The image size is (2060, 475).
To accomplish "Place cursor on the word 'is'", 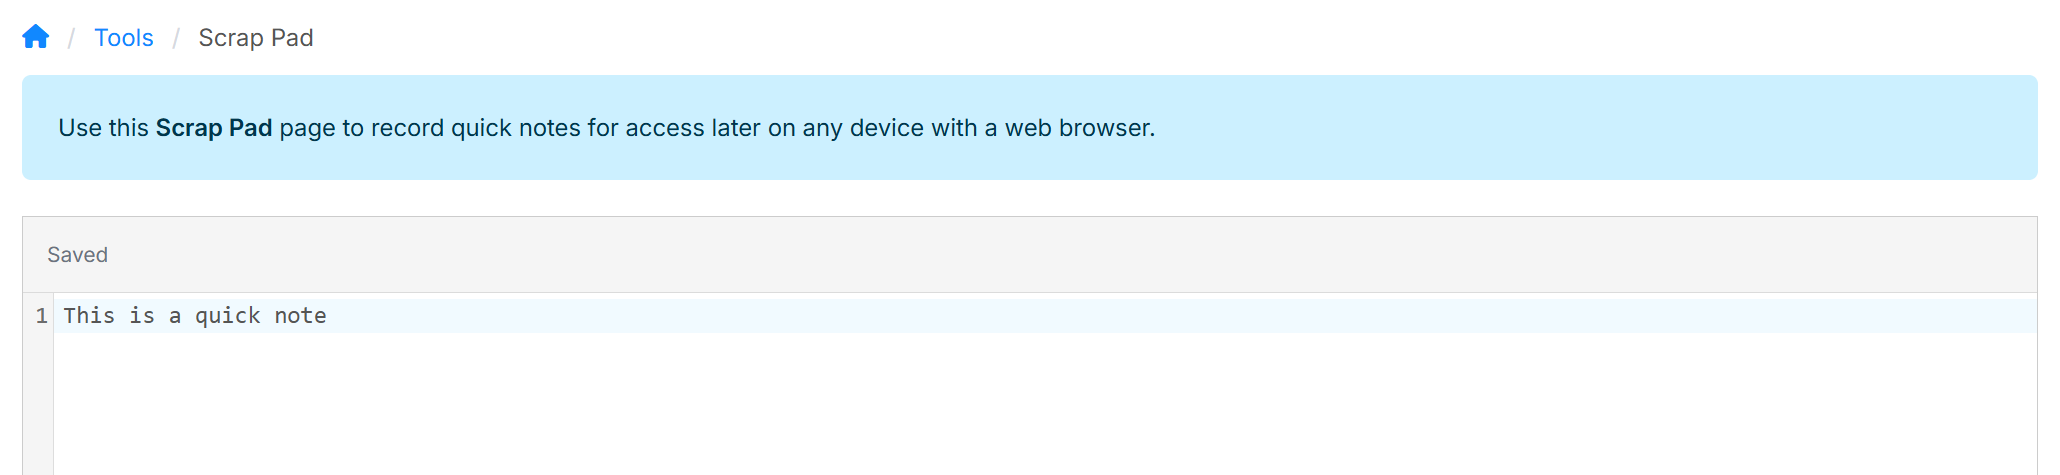I will tap(142, 316).
